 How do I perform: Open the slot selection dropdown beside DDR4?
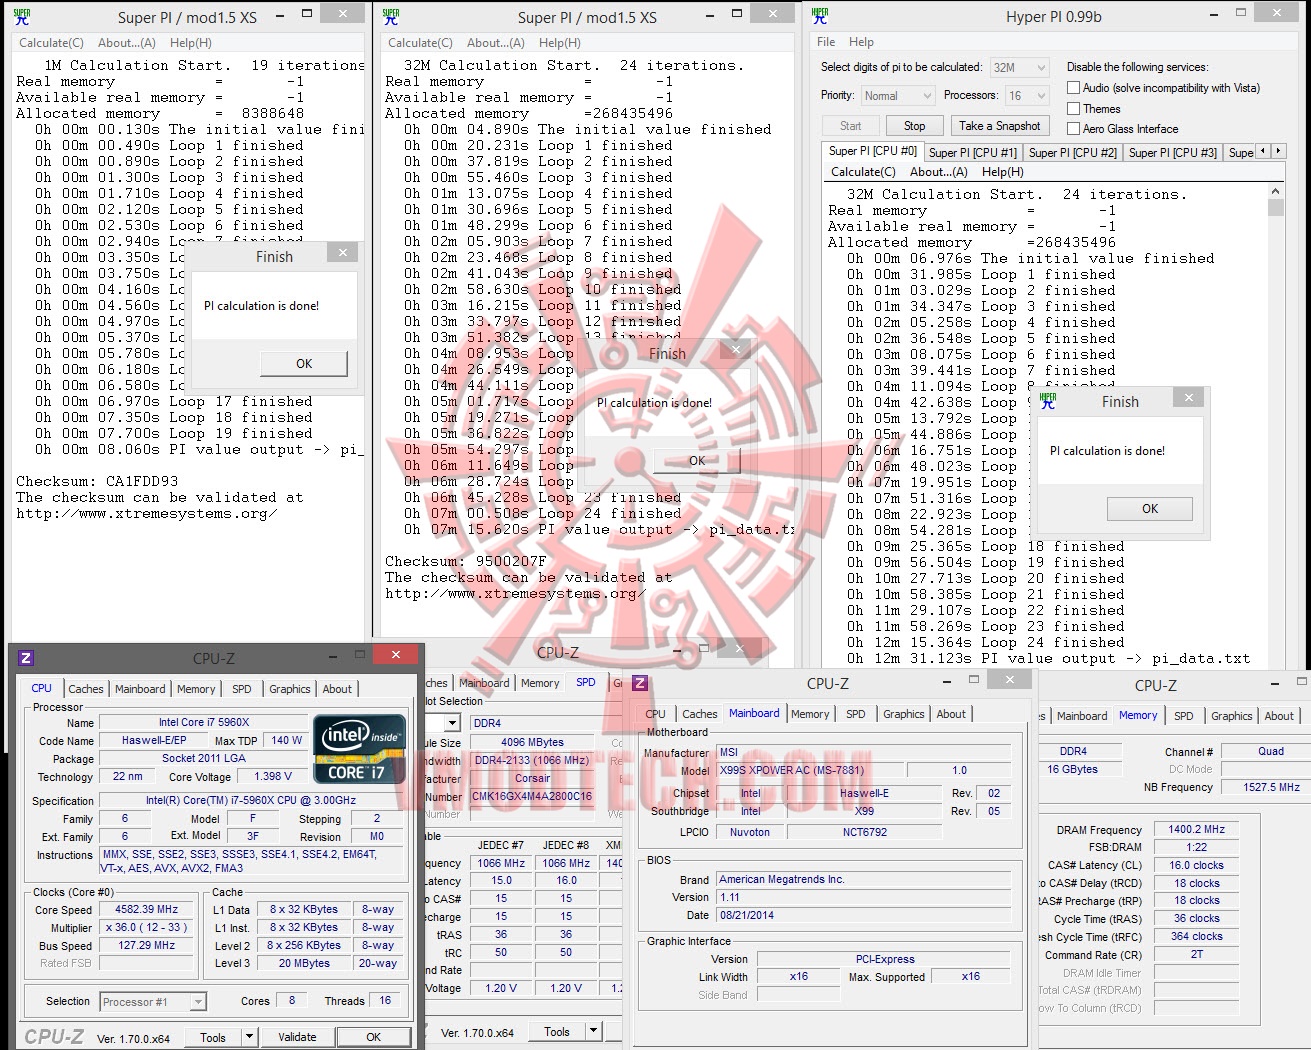pyautogui.click(x=452, y=723)
